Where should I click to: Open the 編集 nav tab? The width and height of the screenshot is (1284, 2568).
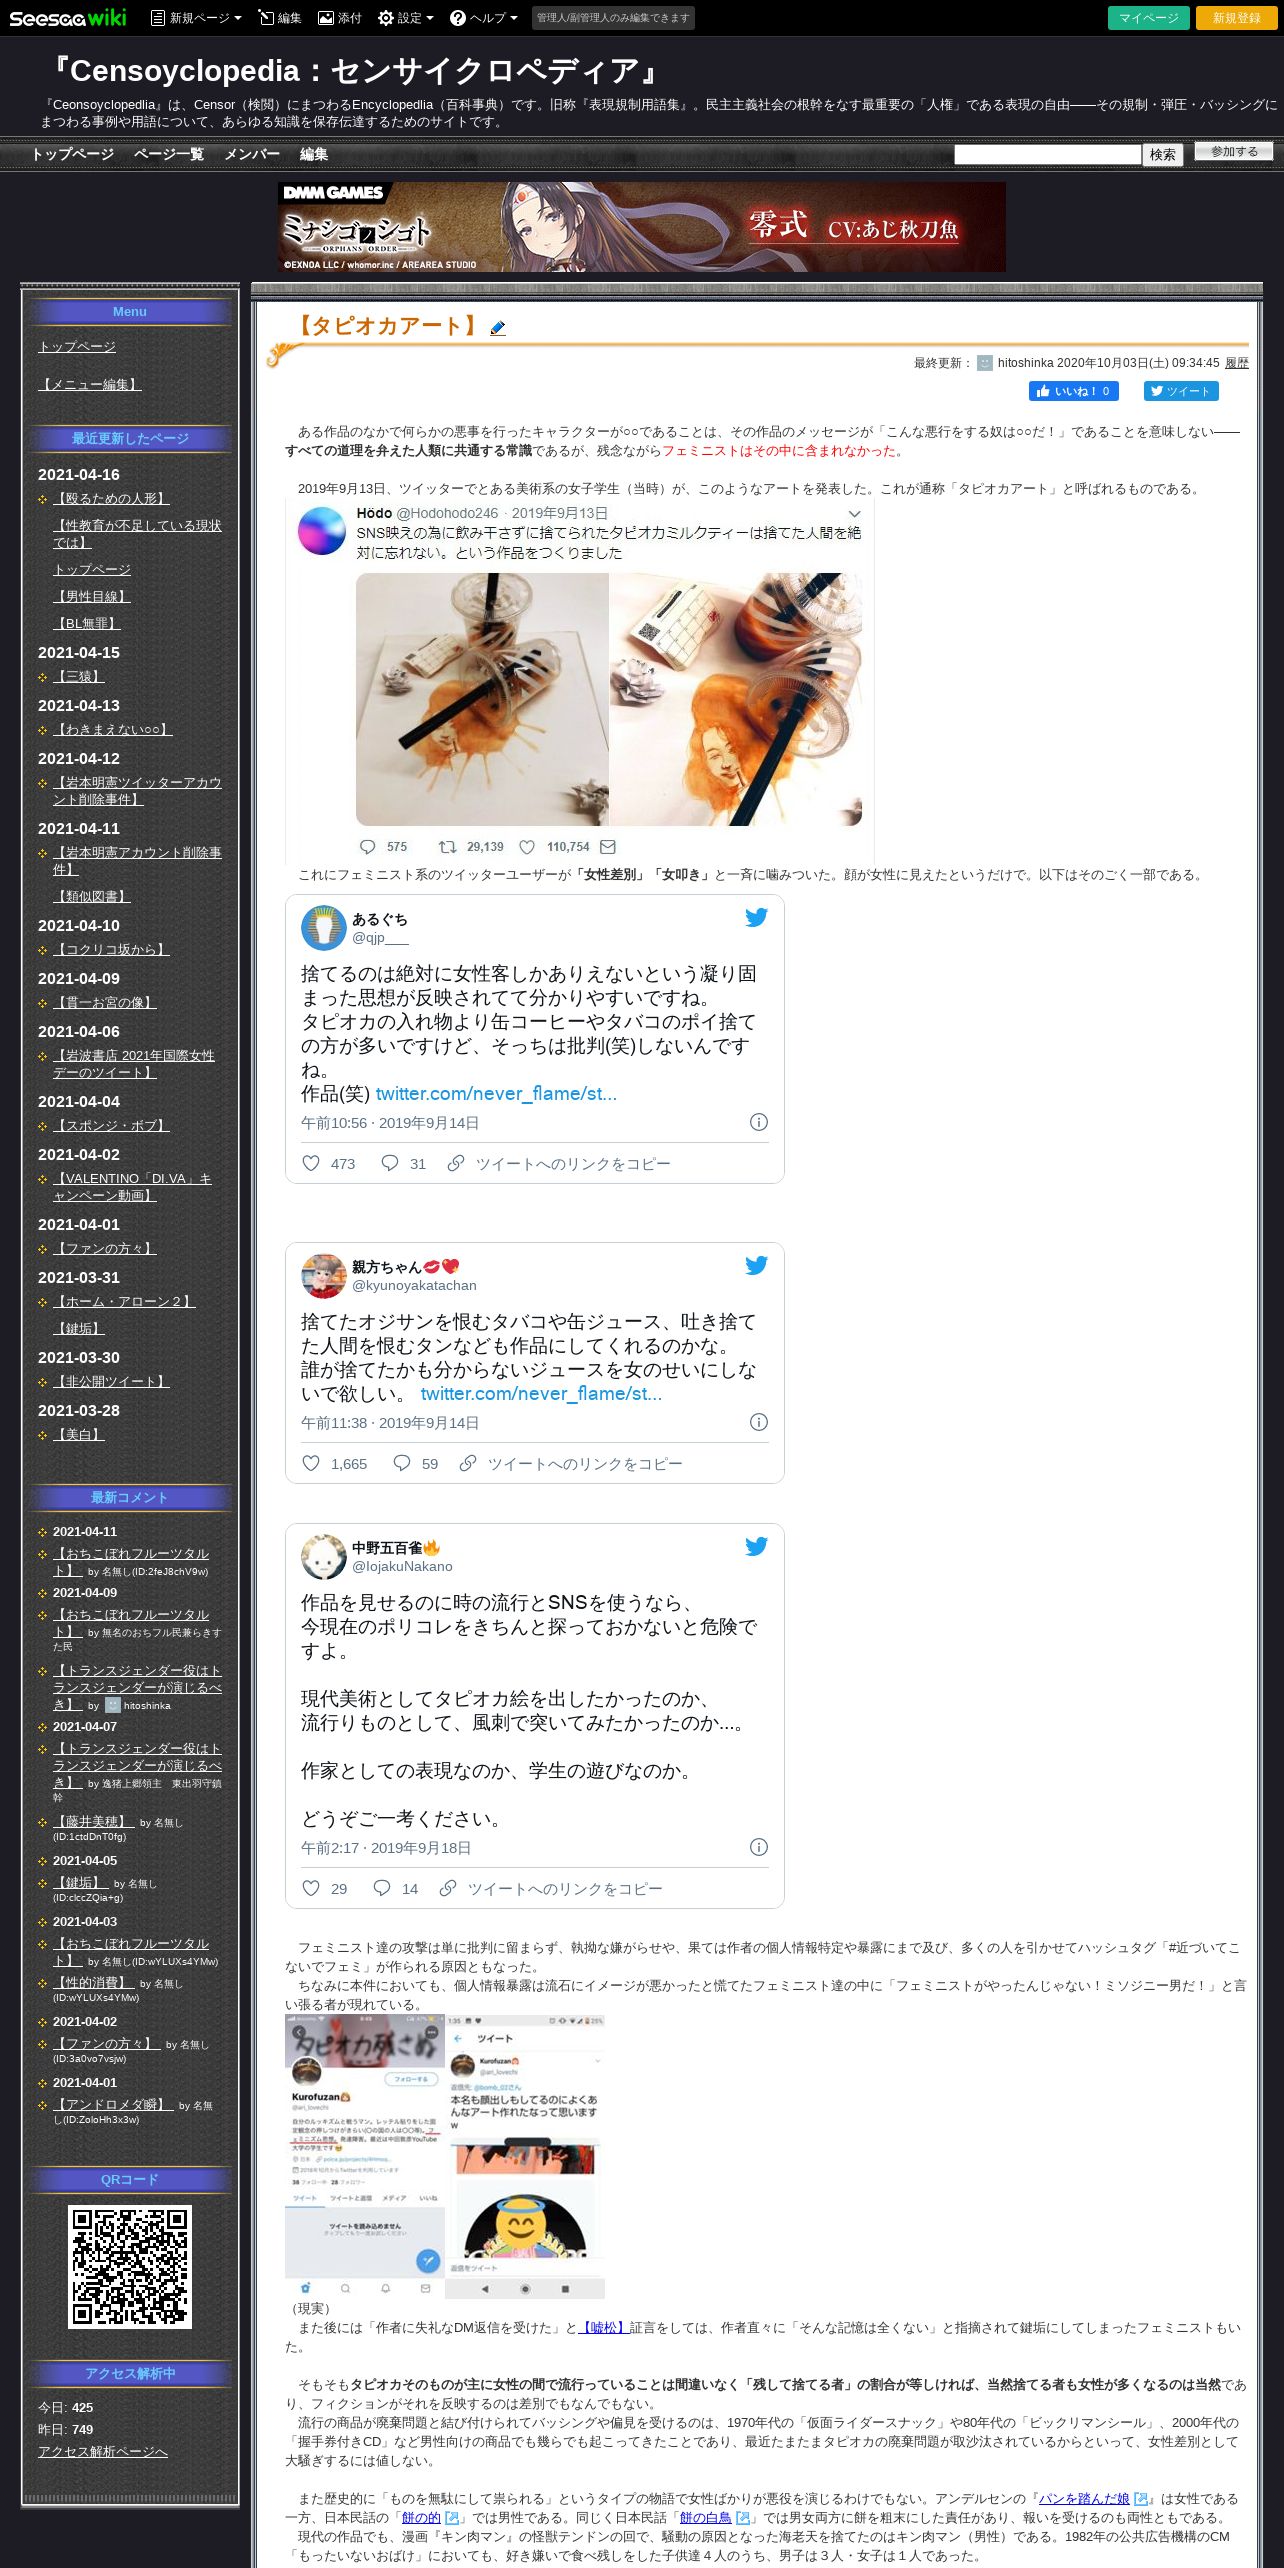coord(314,154)
